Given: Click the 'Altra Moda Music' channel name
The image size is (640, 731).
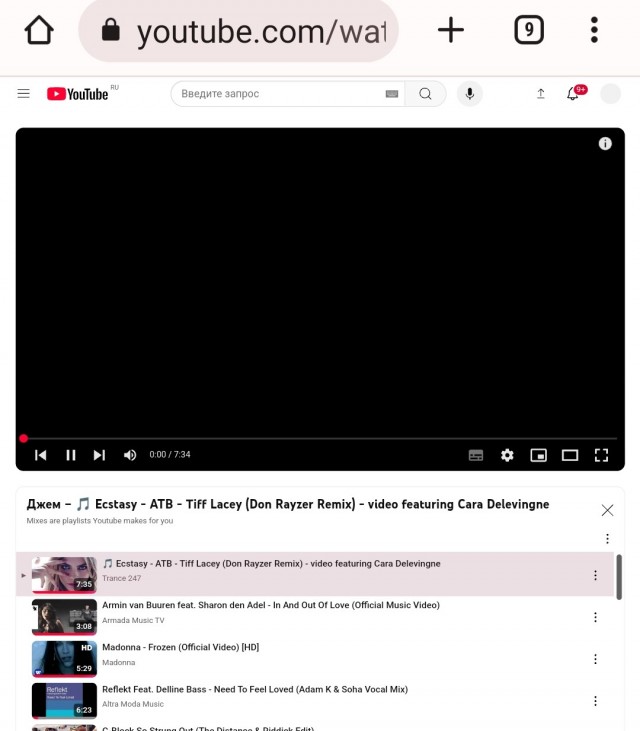Looking at the screenshot, I should [133, 704].
